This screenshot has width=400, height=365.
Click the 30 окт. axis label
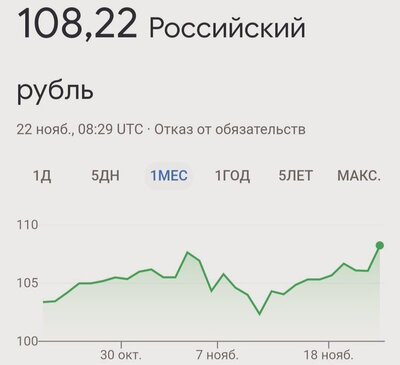(121, 355)
